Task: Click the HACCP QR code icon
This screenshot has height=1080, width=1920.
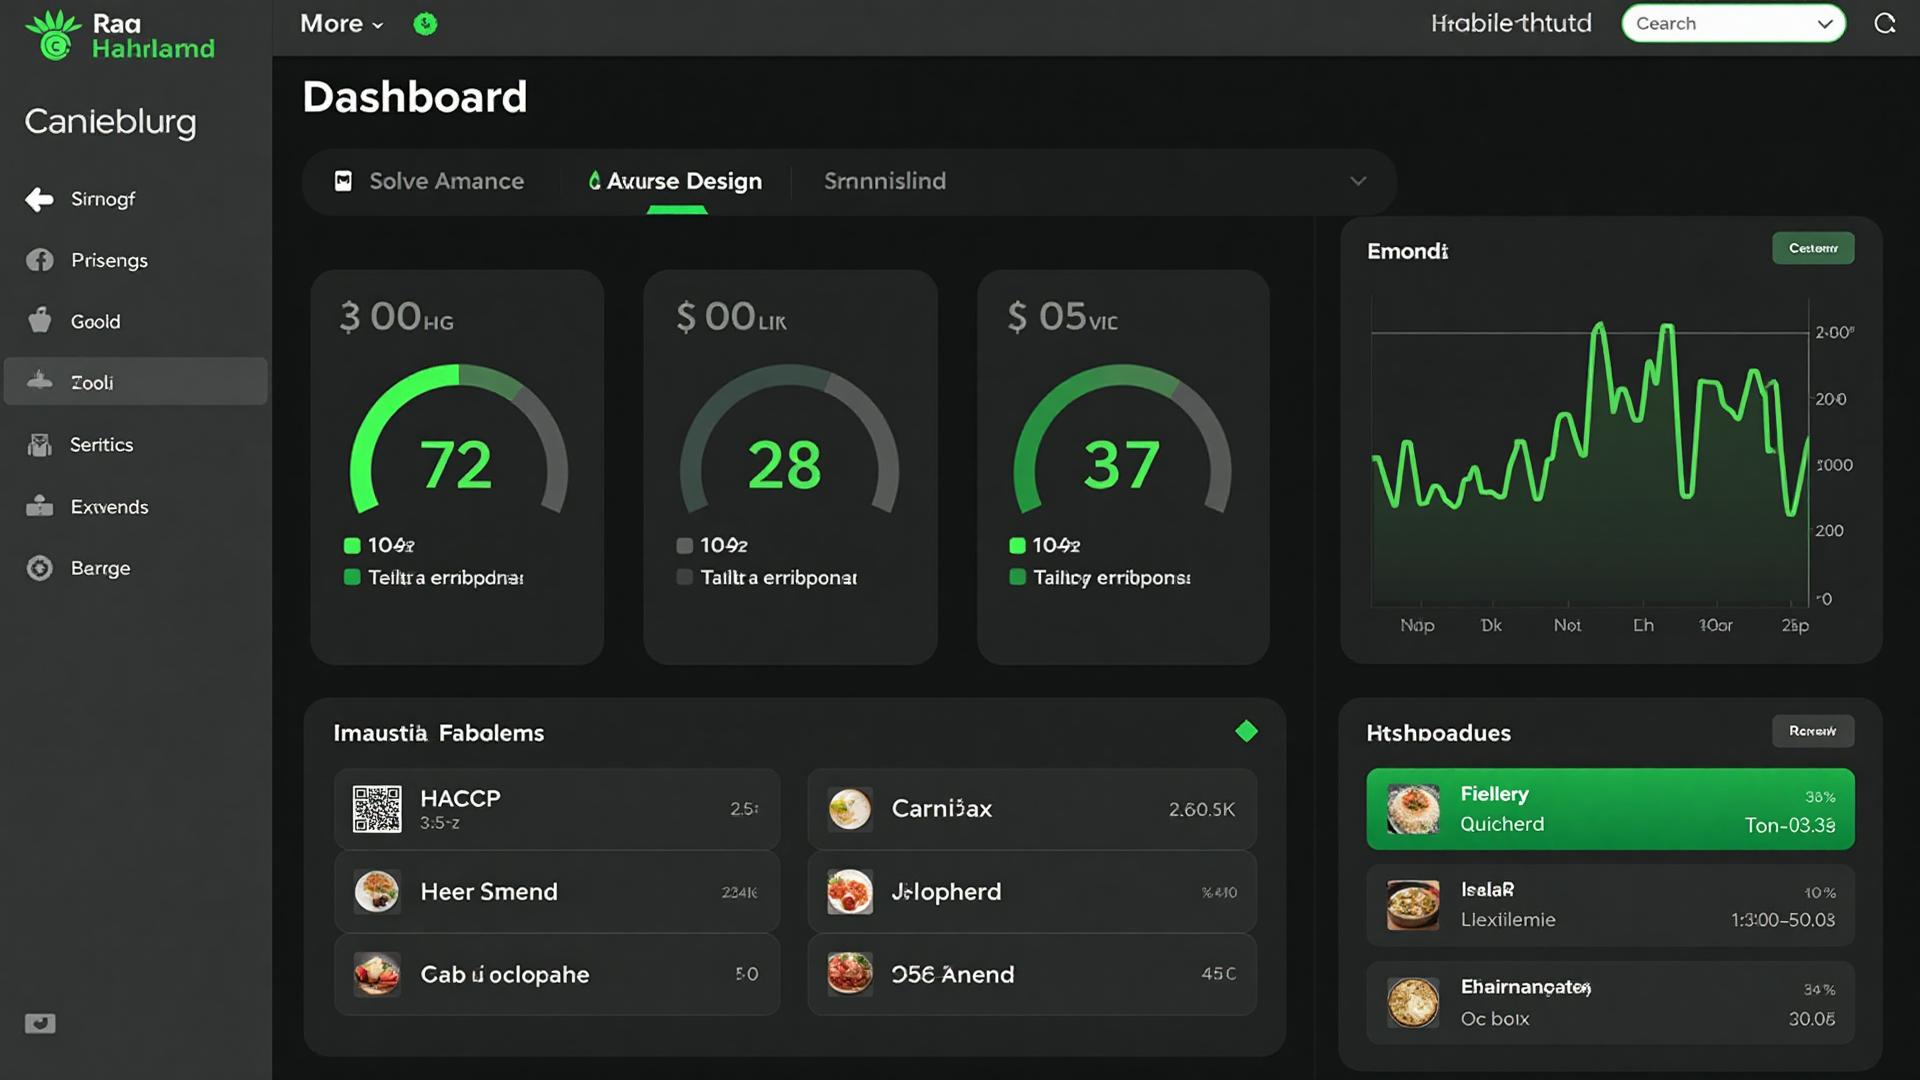Action: (377, 809)
